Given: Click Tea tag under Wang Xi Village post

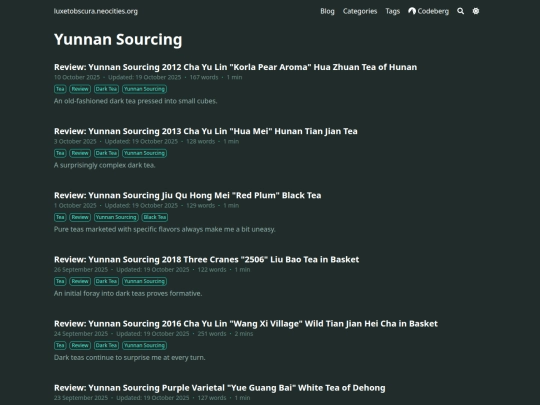Looking at the screenshot, I should [60, 345].
